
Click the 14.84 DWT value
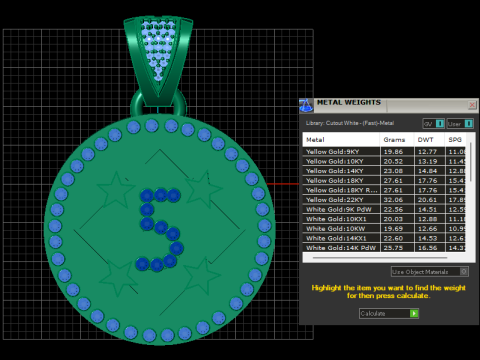[427, 171]
